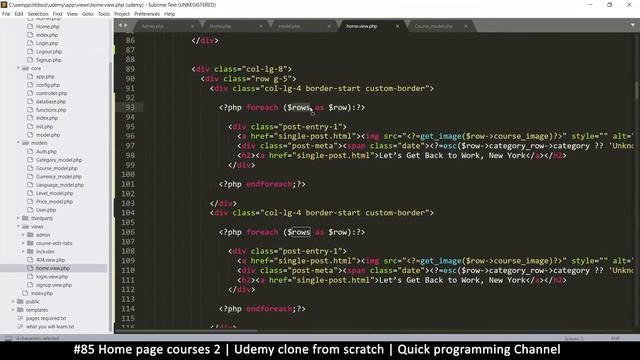The image size is (640, 360).
Task: Click the what you will learn.txt file icon
Action: click(x=20, y=327)
